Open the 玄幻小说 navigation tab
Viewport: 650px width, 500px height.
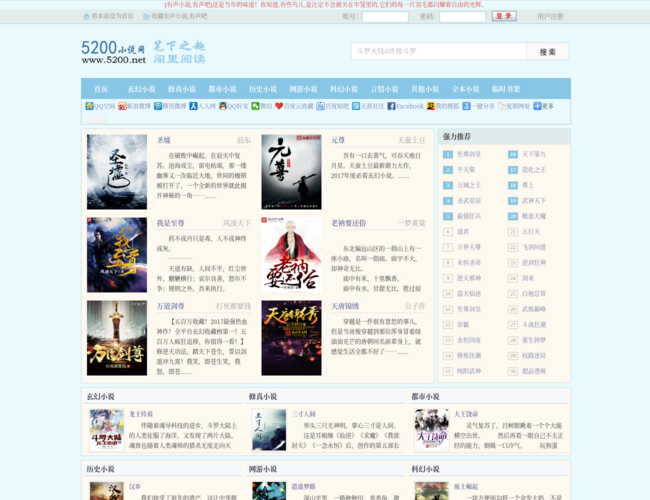pos(141,89)
